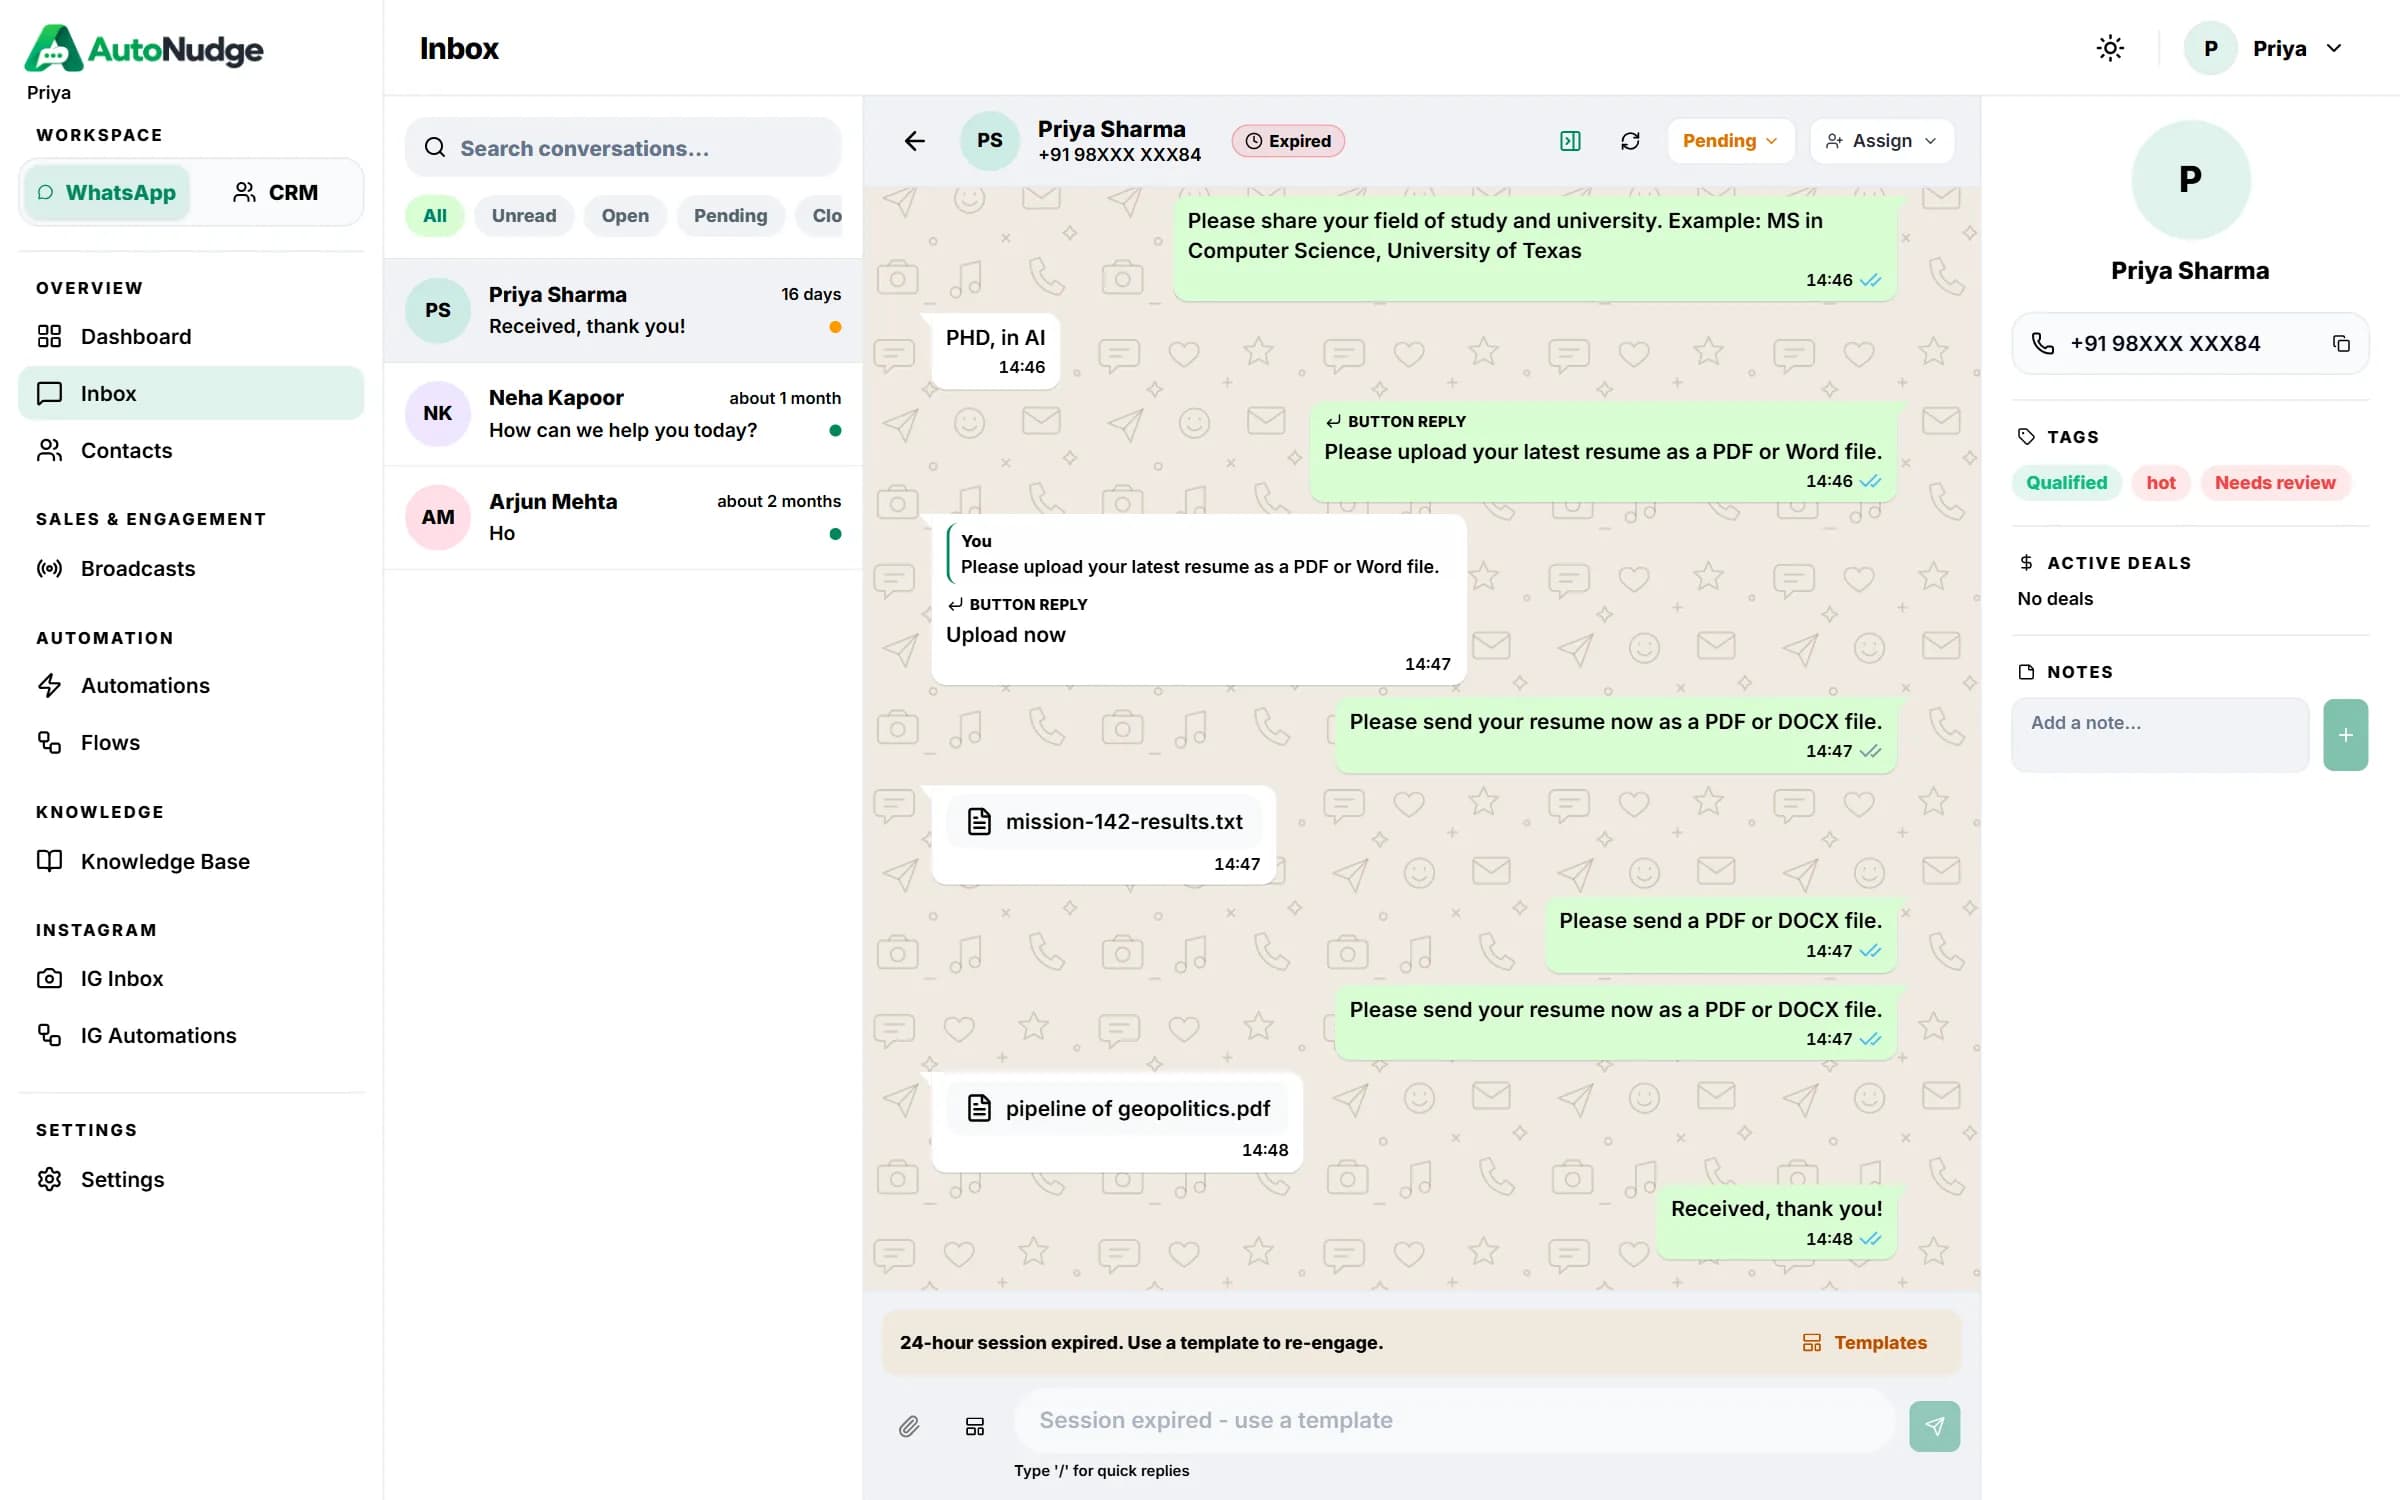
Task: Select the Open filter tab
Action: (x=625, y=216)
